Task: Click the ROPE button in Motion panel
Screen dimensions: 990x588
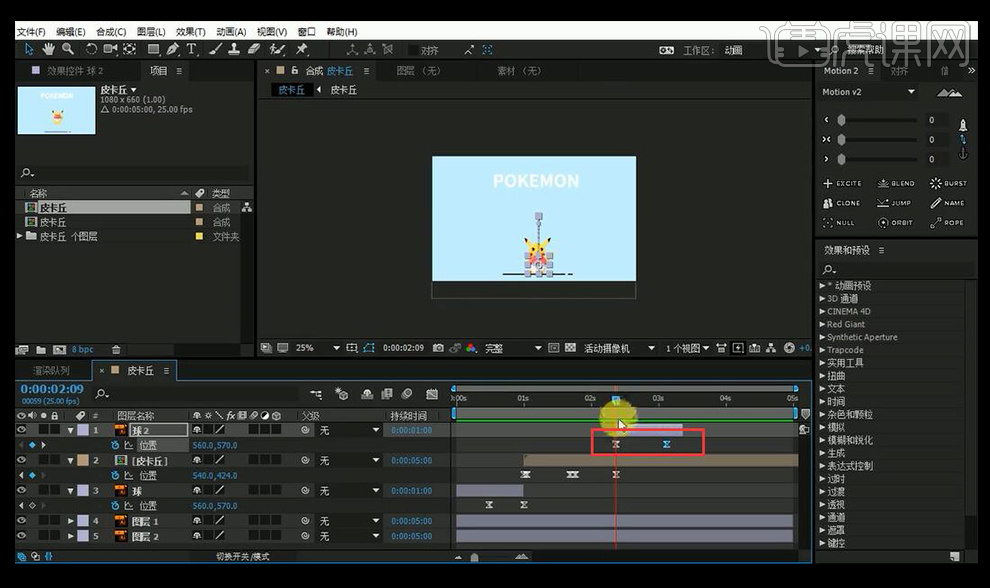Action: tap(947, 223)
